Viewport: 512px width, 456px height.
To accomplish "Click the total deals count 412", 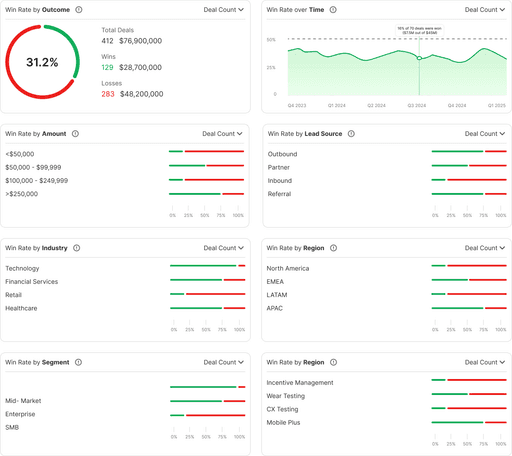I will [x=107, y=41].
